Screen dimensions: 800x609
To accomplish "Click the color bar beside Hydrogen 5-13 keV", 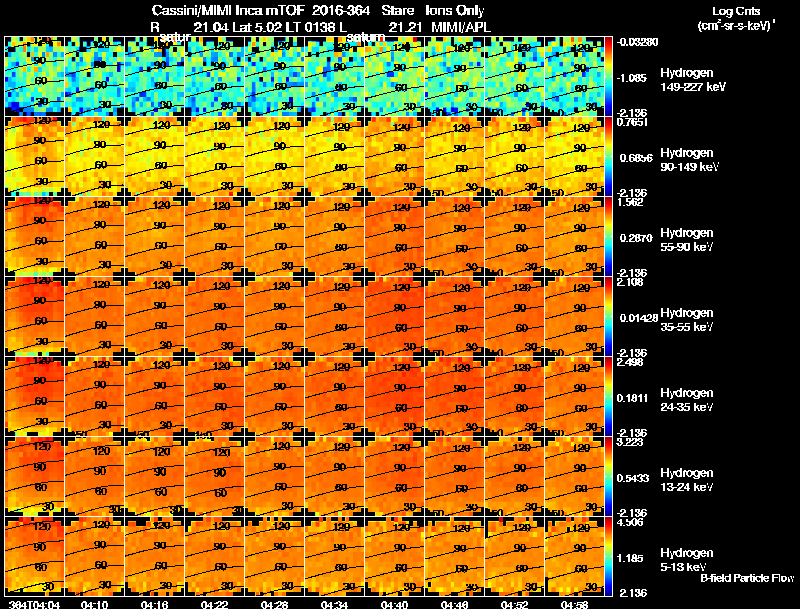I will (x=608, y=556).
